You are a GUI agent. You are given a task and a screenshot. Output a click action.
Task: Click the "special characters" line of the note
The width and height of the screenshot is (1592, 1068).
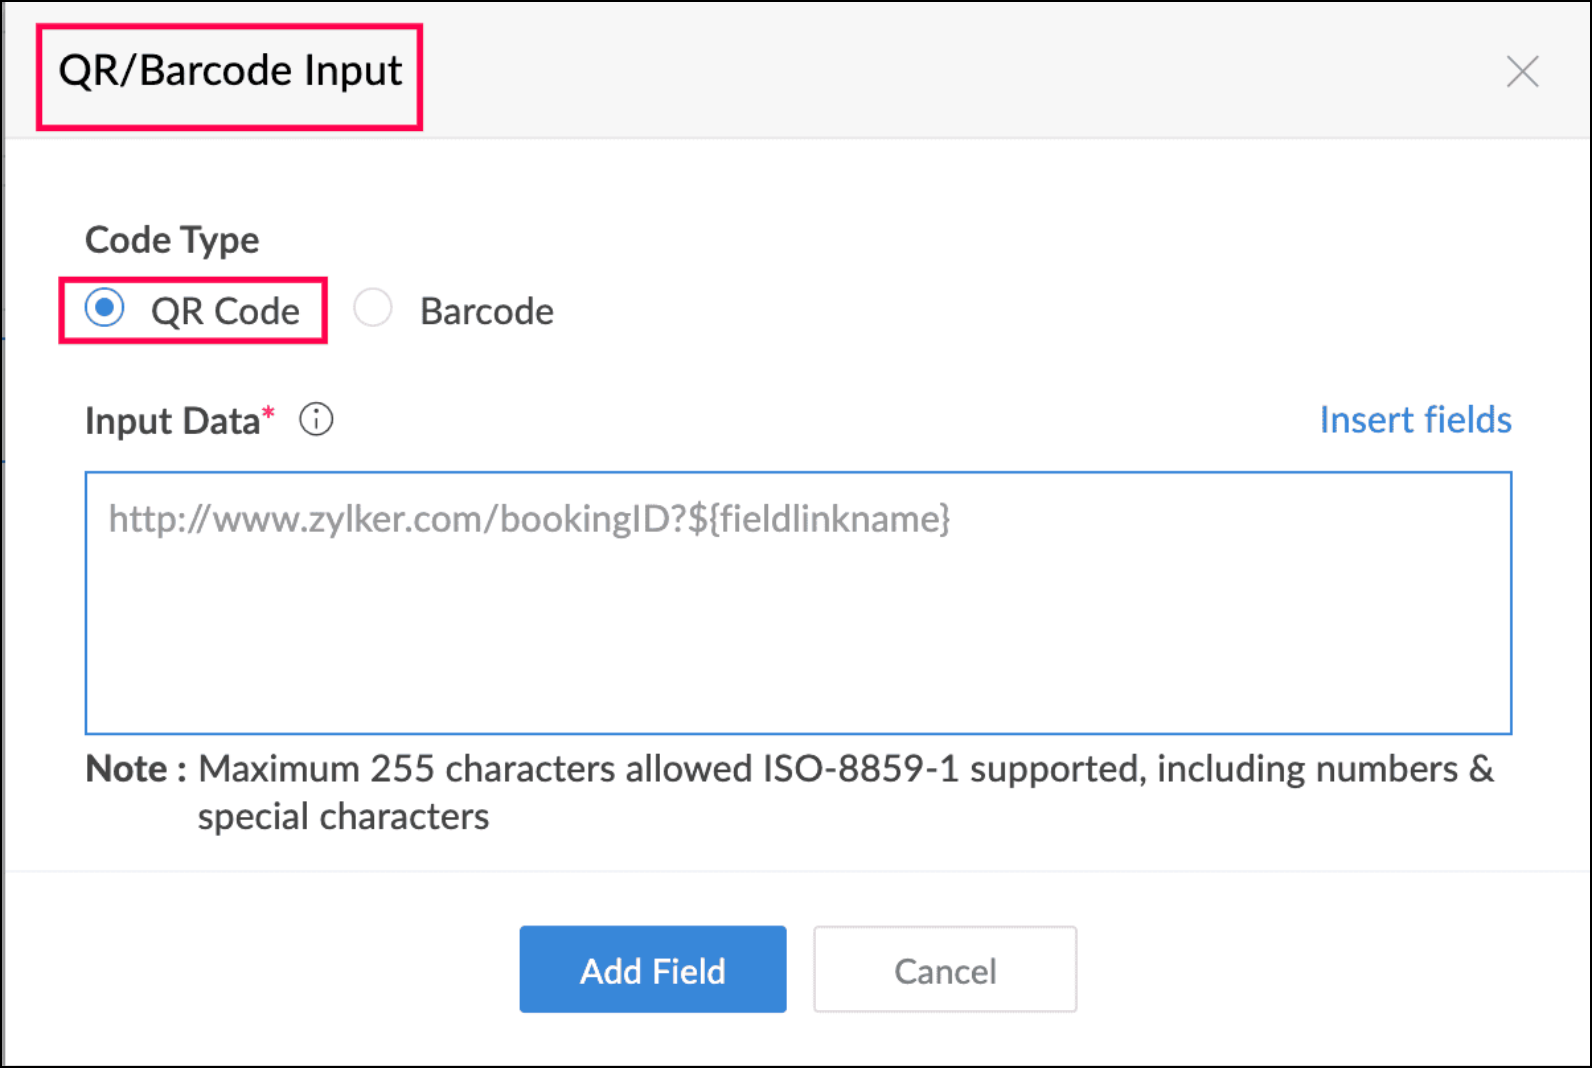pyautogui.click(x=343, y=817)
